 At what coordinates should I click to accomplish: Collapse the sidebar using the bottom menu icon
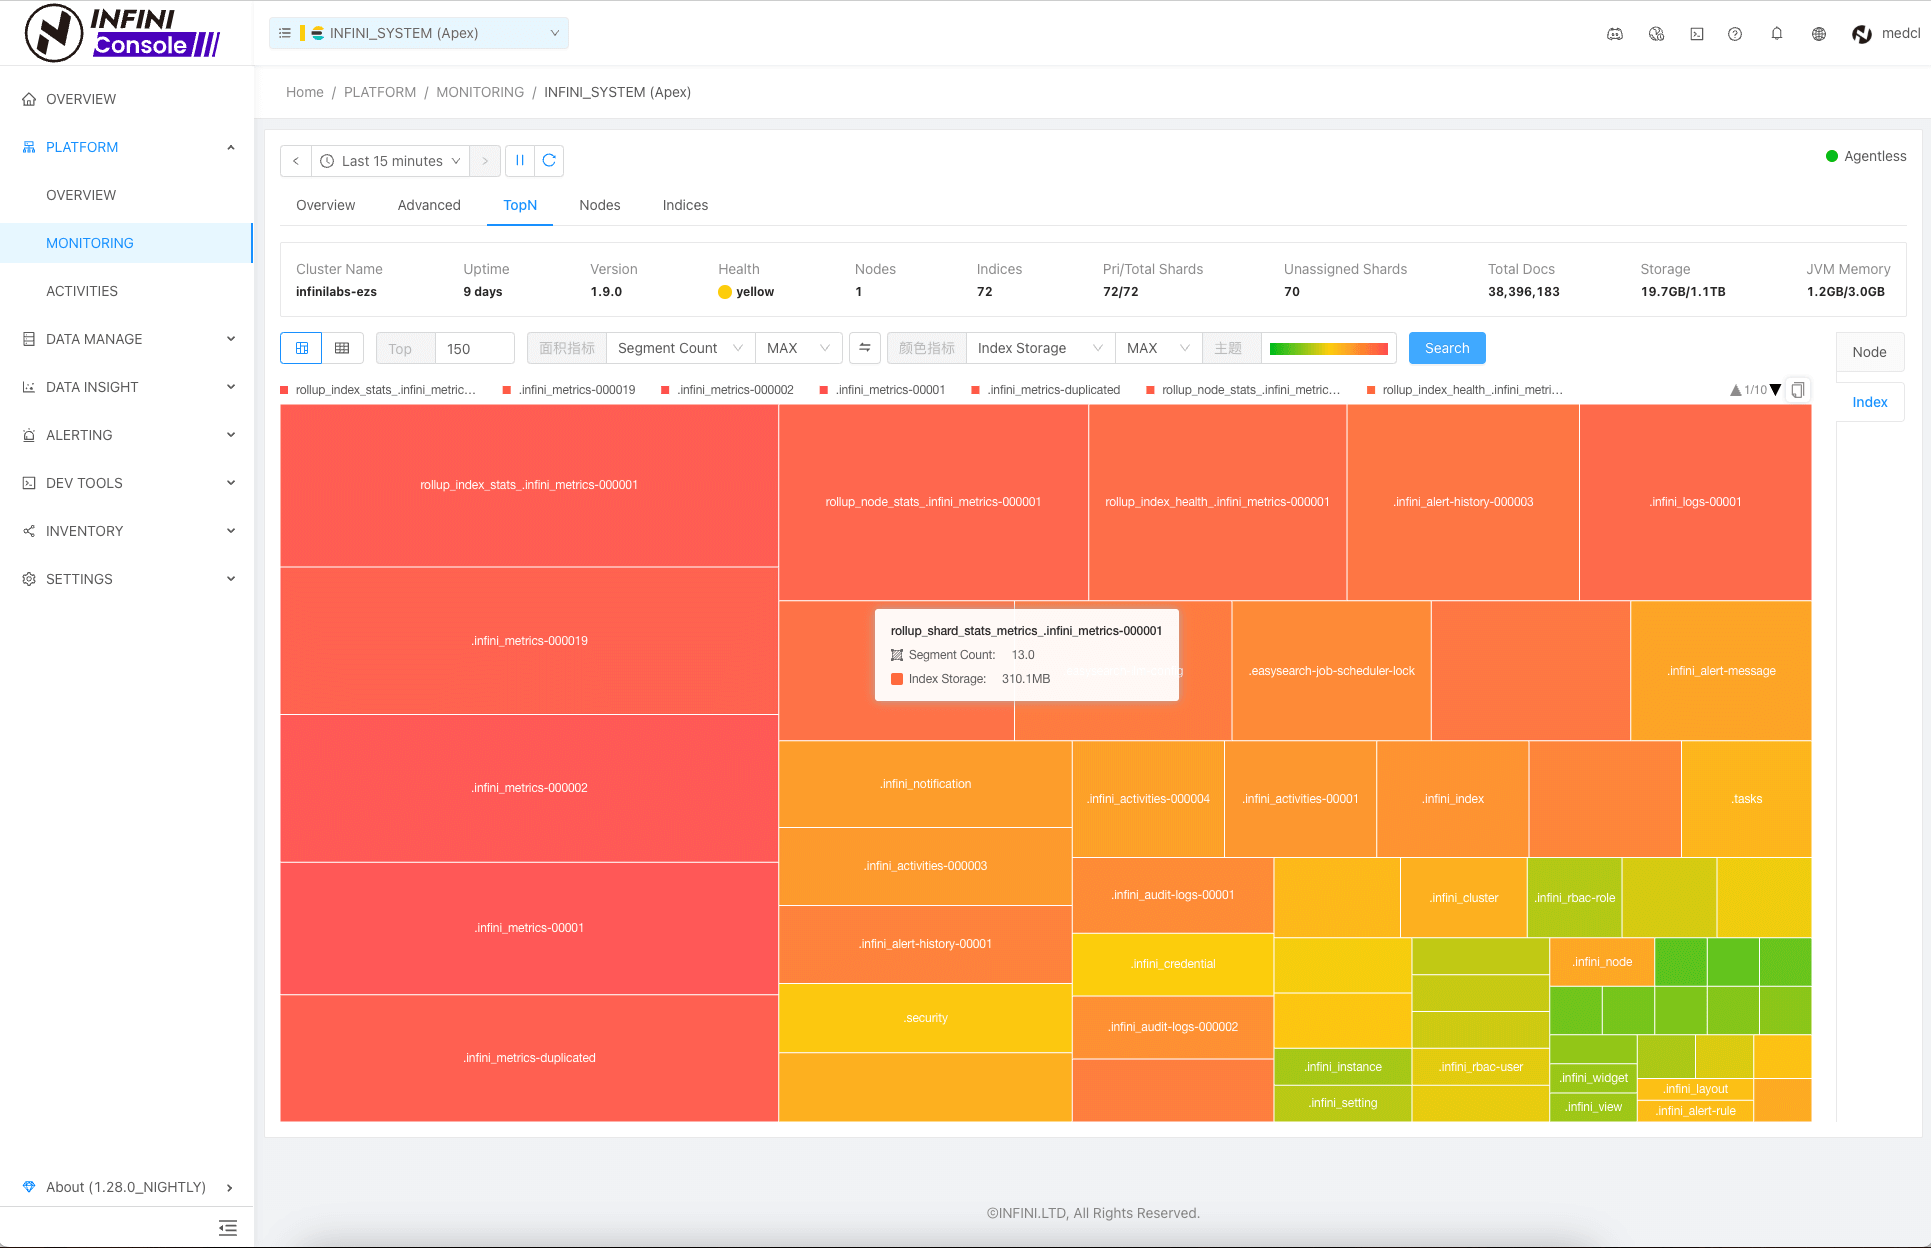pyautogui.click(x=228, y=1228)
